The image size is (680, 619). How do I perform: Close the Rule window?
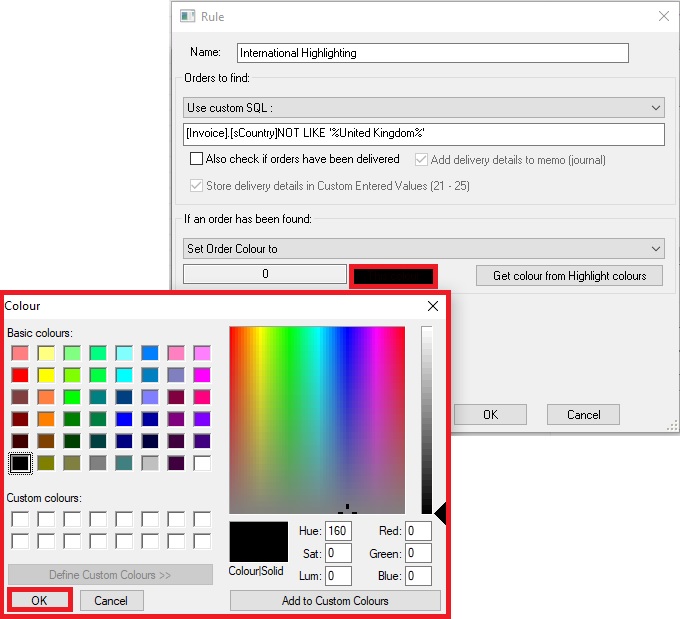tap(664, 16)
